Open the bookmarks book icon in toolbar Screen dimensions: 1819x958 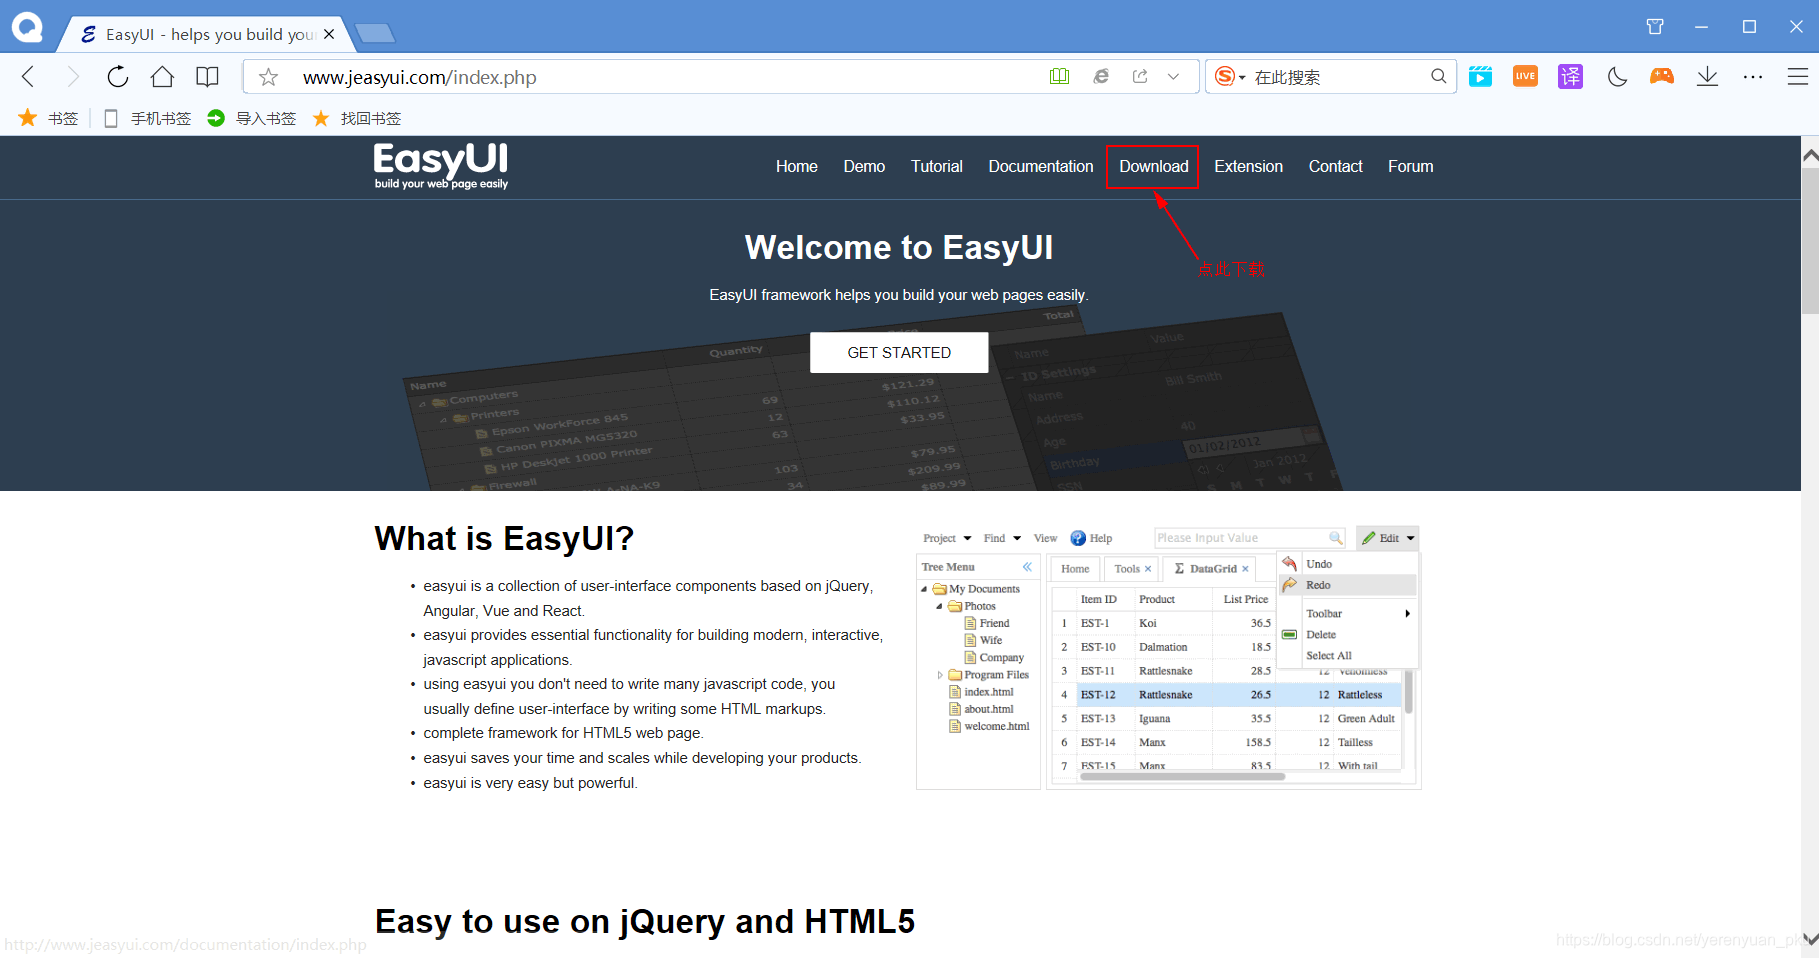tap(207, 76)
